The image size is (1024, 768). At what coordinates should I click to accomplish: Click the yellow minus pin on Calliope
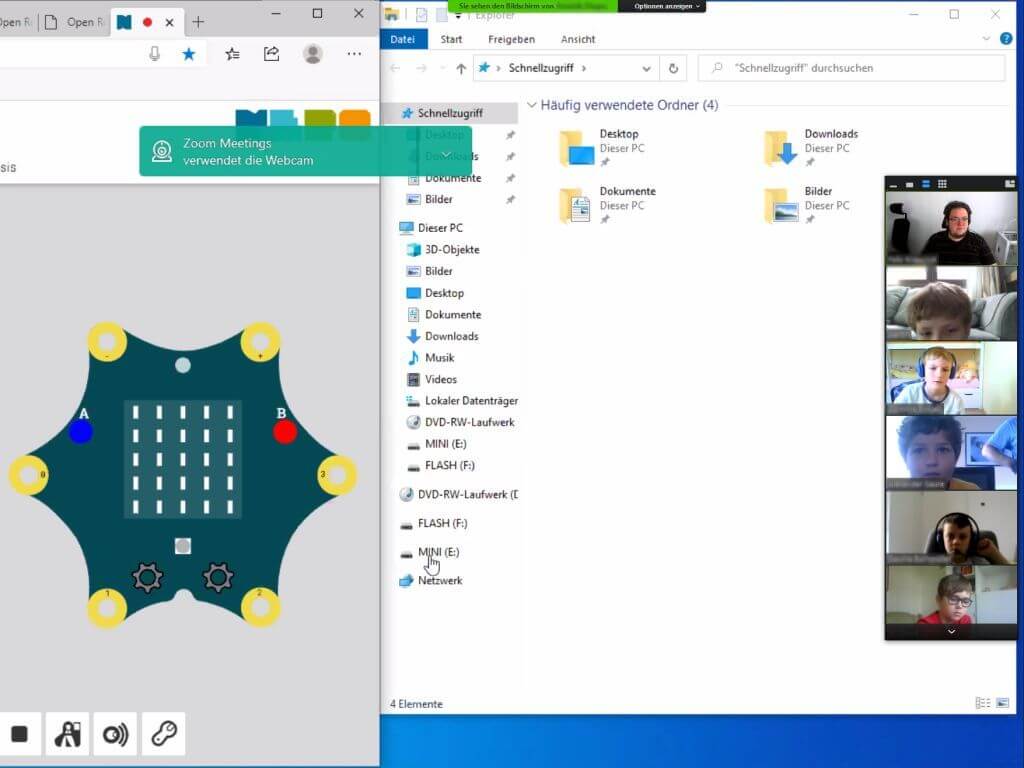pyautogui.click(x=107, y=342)
